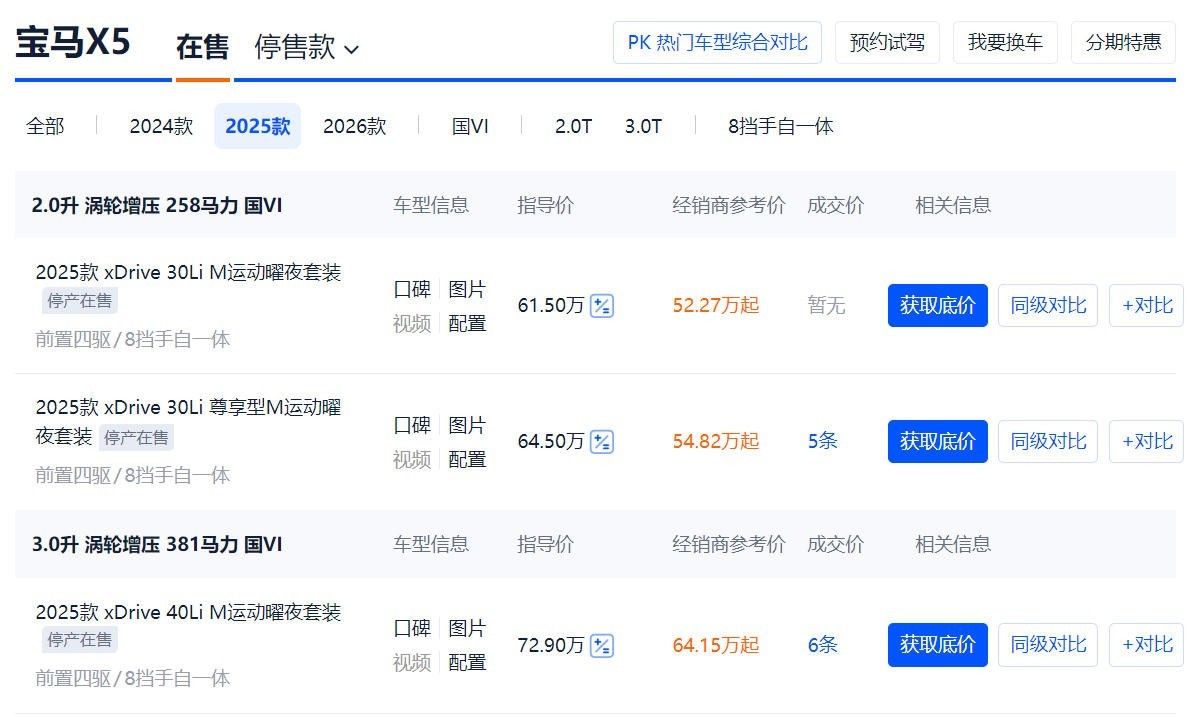1196x717 pixels.
Task: Click the 预约试驾 button
Action: coord(887,43)
